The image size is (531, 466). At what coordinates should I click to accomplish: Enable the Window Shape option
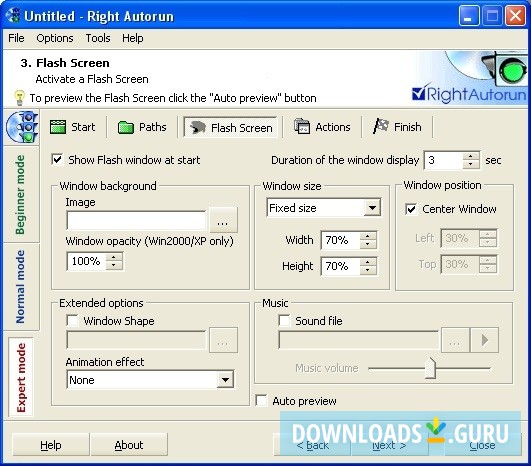[72, 320]
